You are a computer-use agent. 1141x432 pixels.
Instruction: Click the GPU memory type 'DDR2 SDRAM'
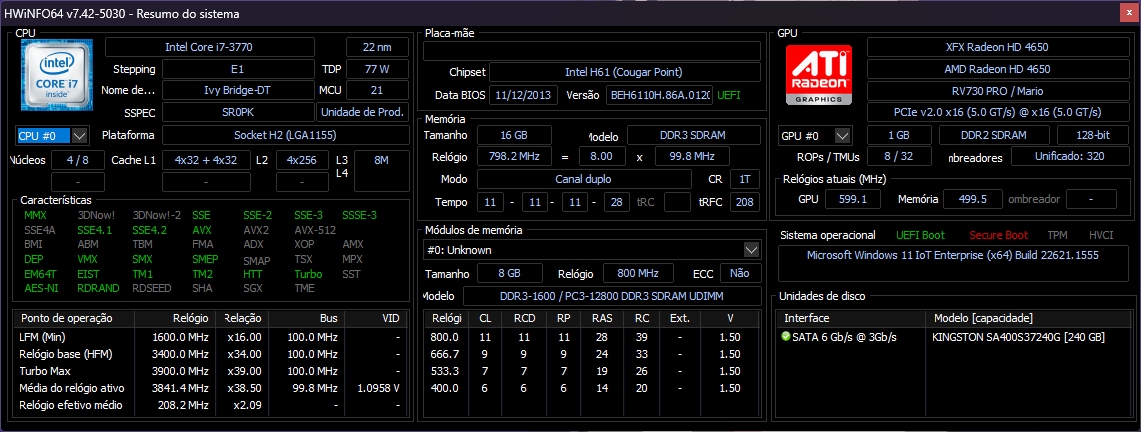click(x=994, y=135)
